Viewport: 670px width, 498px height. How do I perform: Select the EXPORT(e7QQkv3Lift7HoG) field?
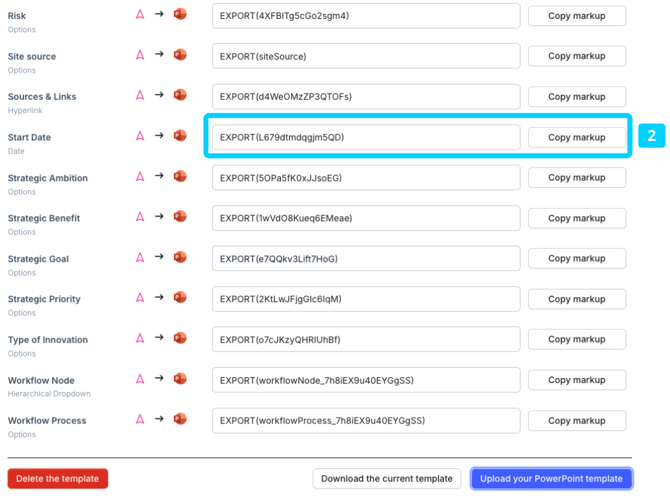coord(366,258)
